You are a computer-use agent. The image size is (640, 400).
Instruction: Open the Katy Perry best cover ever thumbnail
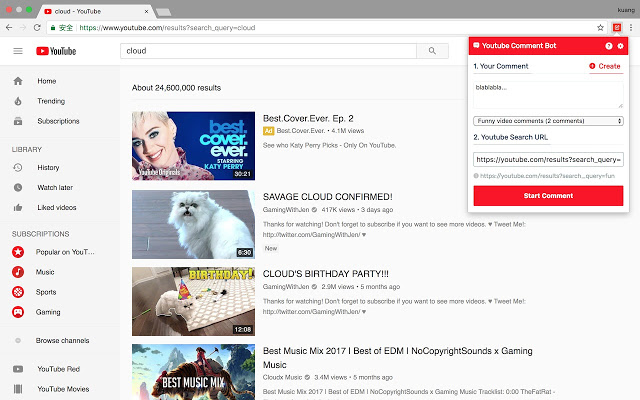pos(193,146)
